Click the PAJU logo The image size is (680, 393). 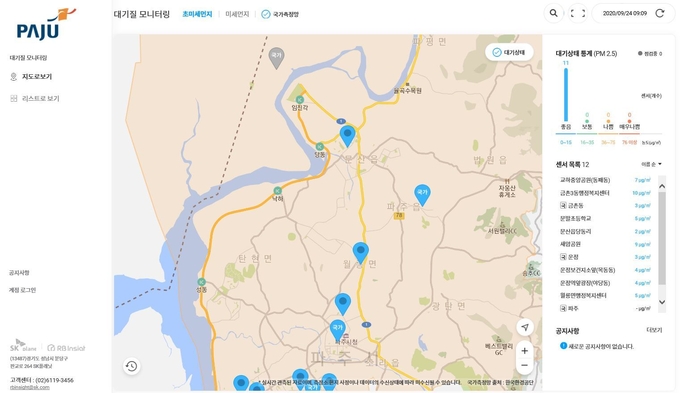click(45, 24)
